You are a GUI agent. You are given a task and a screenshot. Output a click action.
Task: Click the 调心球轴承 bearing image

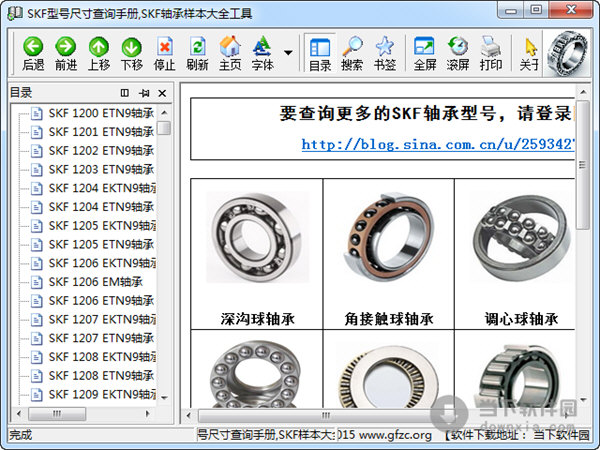(521, 238)
